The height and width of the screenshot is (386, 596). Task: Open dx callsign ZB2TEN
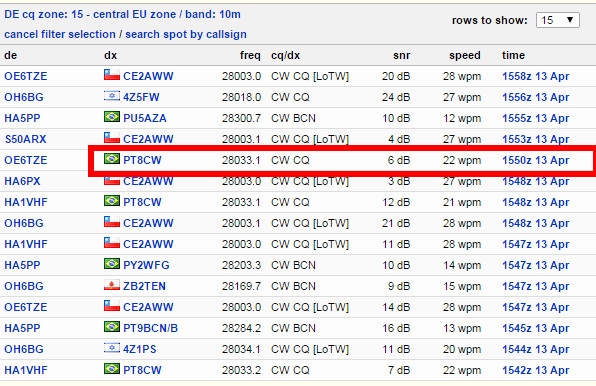144,286
